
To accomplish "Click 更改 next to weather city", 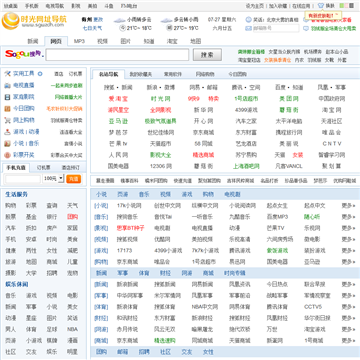I will tap(98, 20).
